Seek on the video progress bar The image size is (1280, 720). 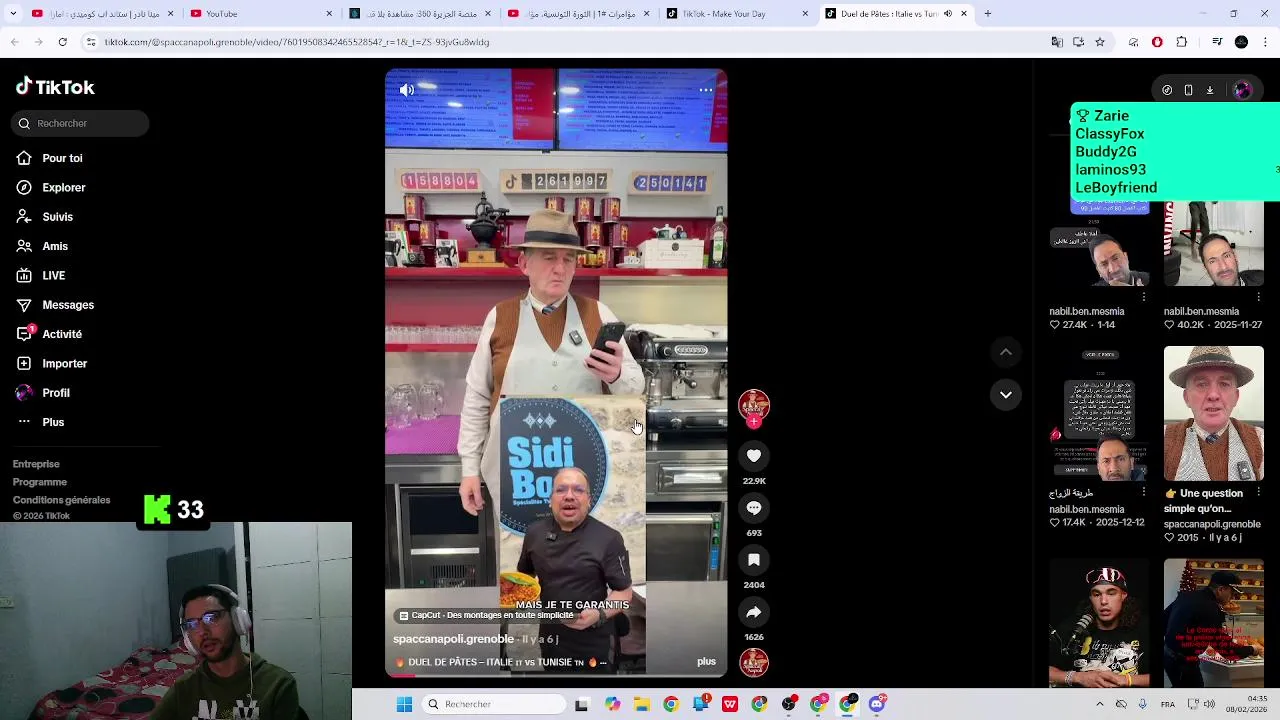tap(556, 675)
